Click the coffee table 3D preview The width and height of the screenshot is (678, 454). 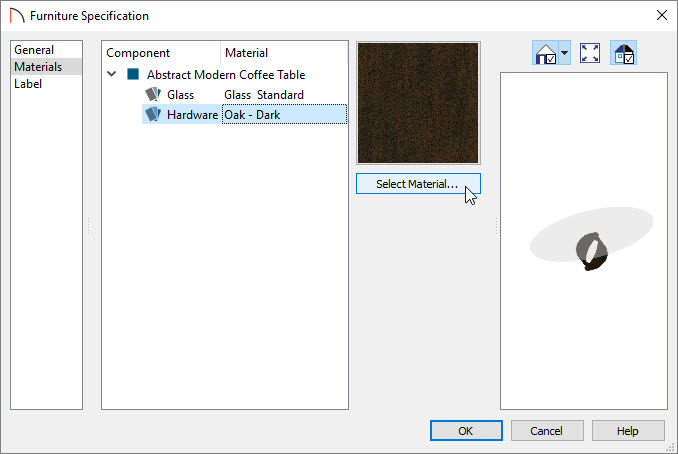point(584,241)
